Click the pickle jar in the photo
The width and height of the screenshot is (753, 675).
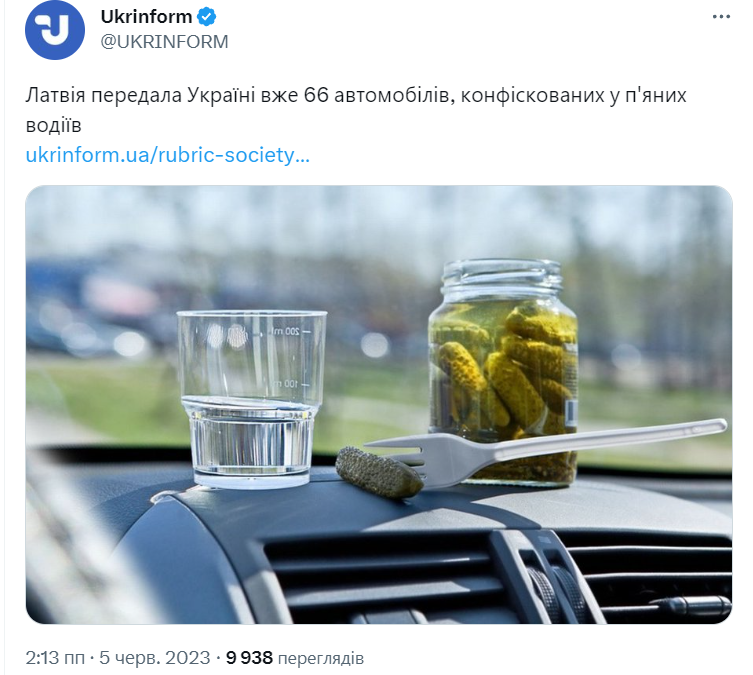point(503,371)
